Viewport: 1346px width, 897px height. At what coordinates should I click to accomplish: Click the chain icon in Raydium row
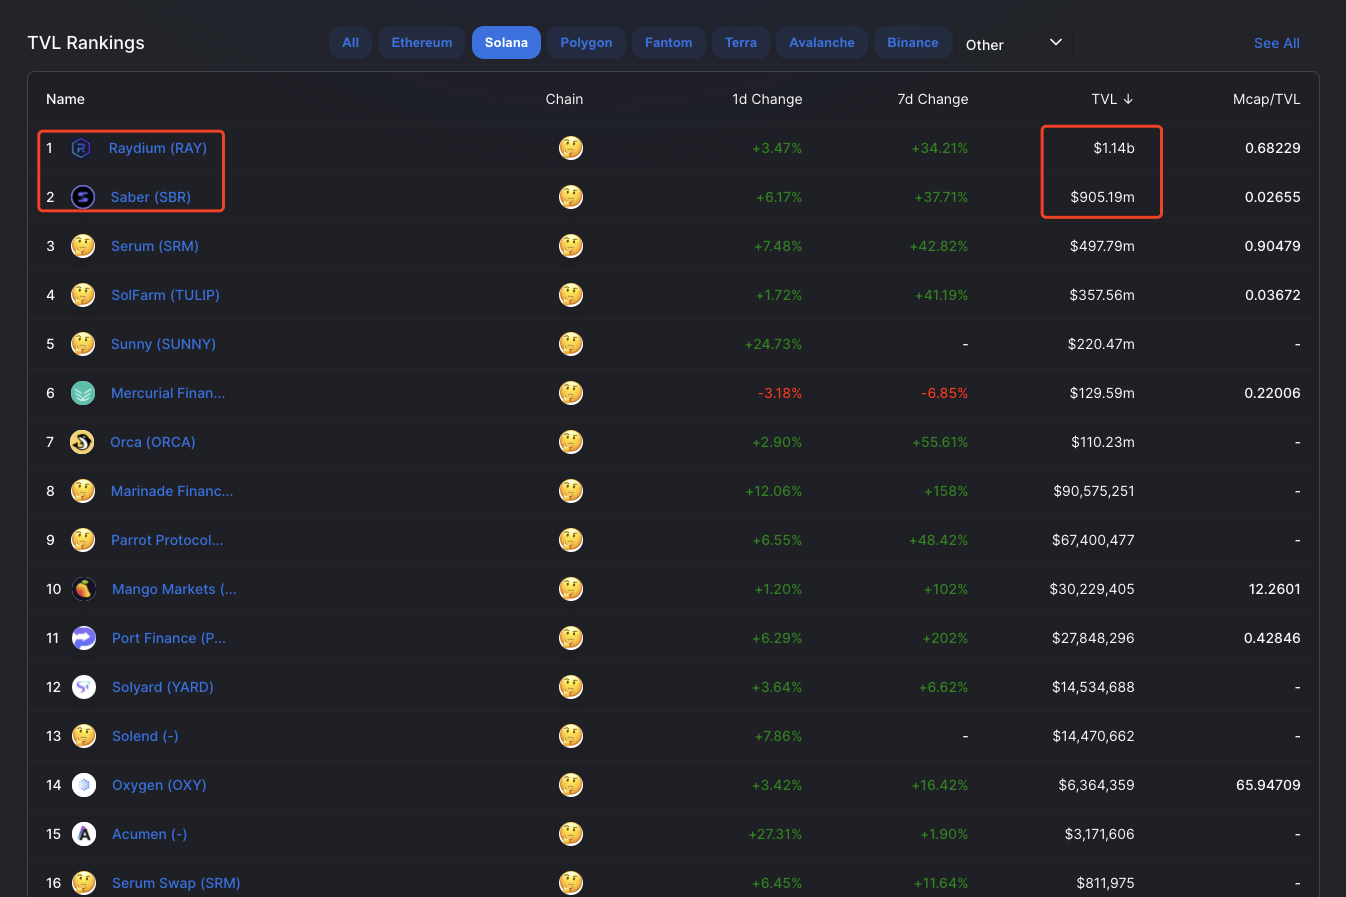(x=571, y=148)
